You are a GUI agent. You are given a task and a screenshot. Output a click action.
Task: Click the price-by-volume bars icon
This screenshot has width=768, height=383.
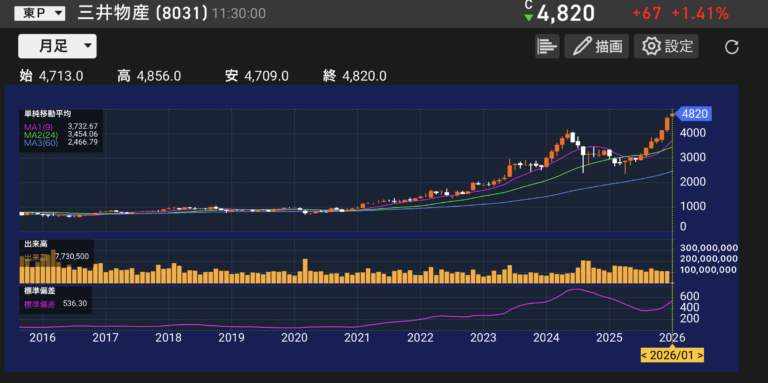pyautogui.click(x=547, y=47)
